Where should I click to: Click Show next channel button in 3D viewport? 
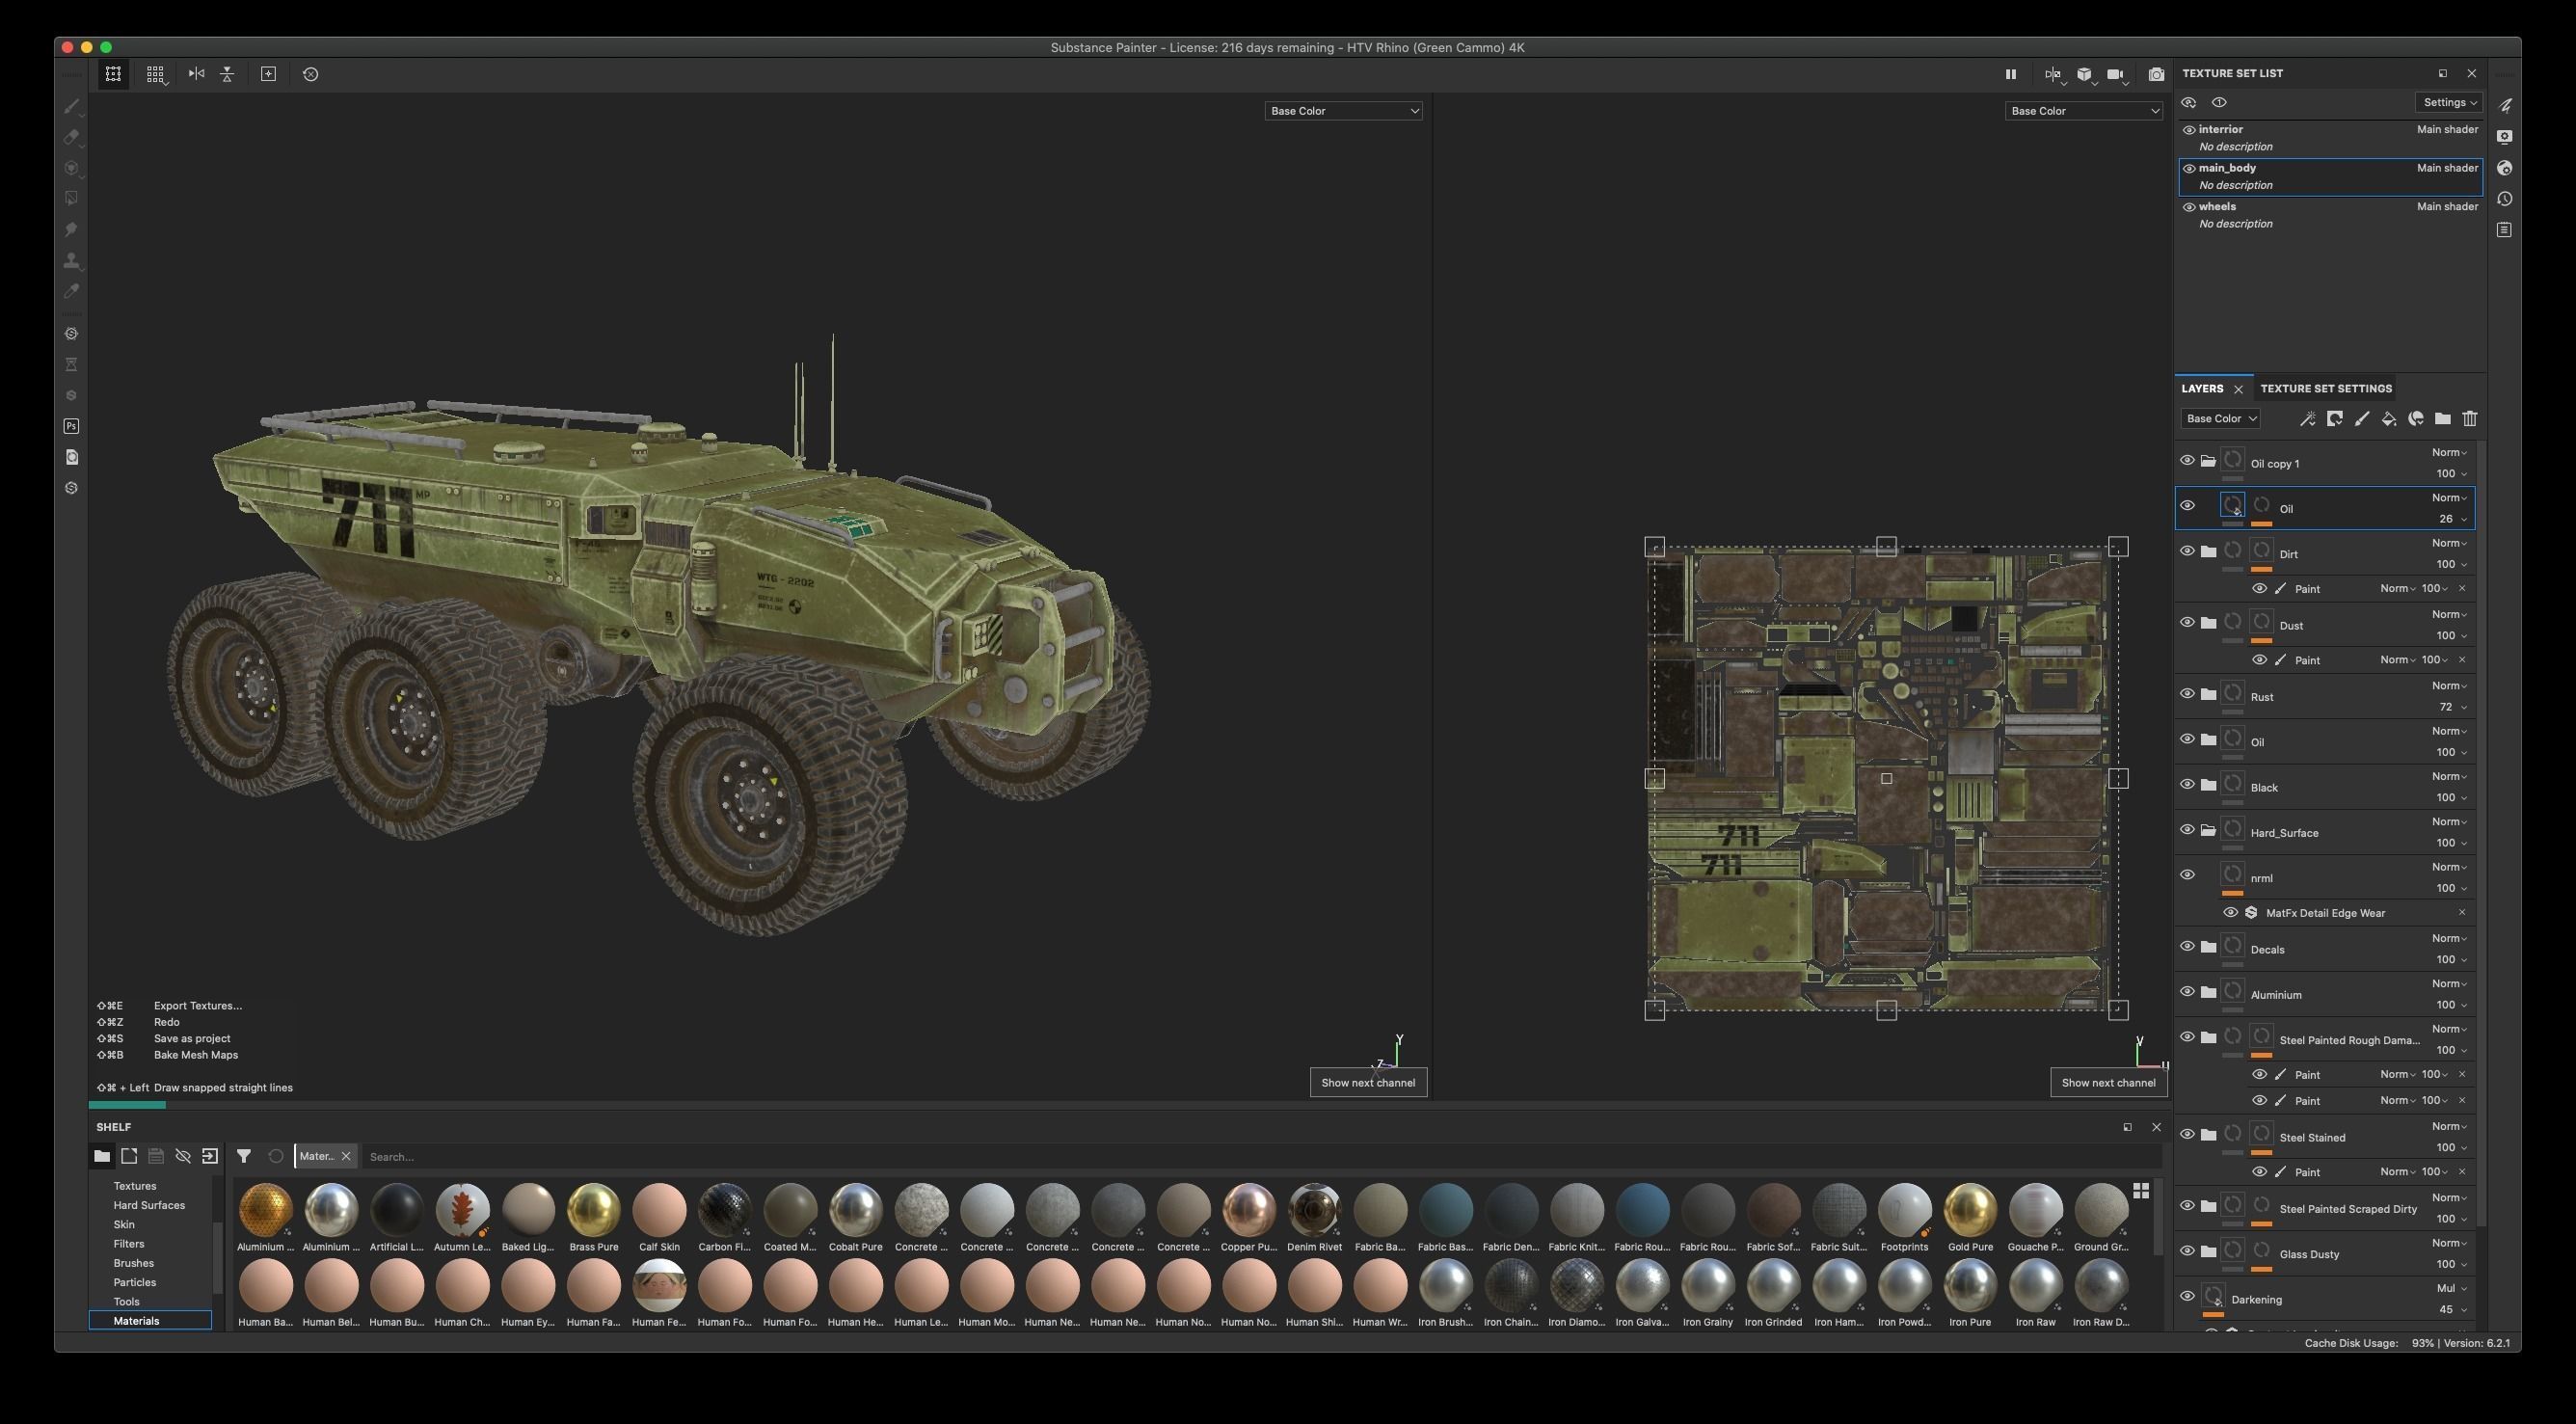click(1368, 1083)
